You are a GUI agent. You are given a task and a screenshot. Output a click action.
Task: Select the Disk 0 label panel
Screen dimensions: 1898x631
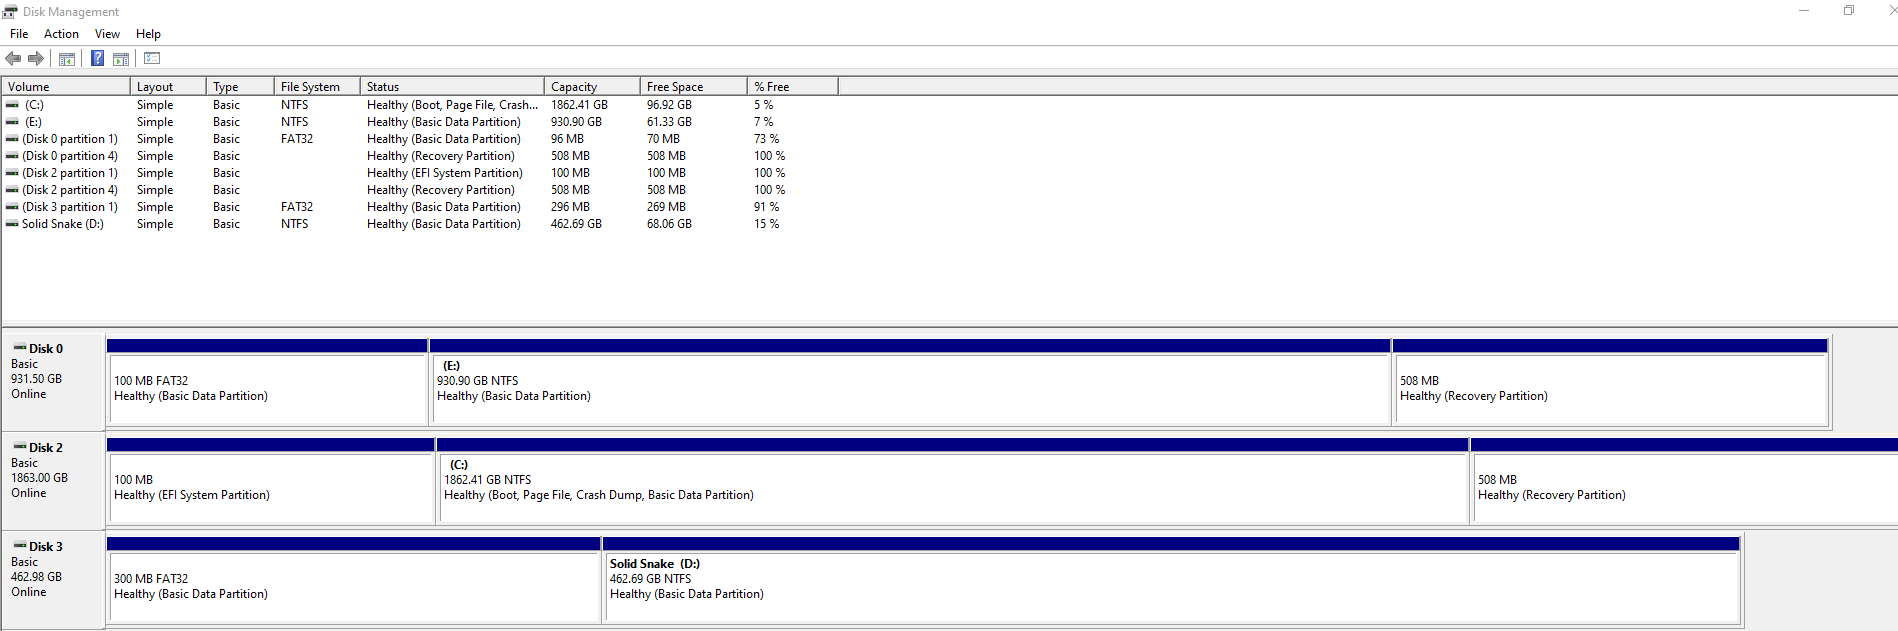pos(54,381)
